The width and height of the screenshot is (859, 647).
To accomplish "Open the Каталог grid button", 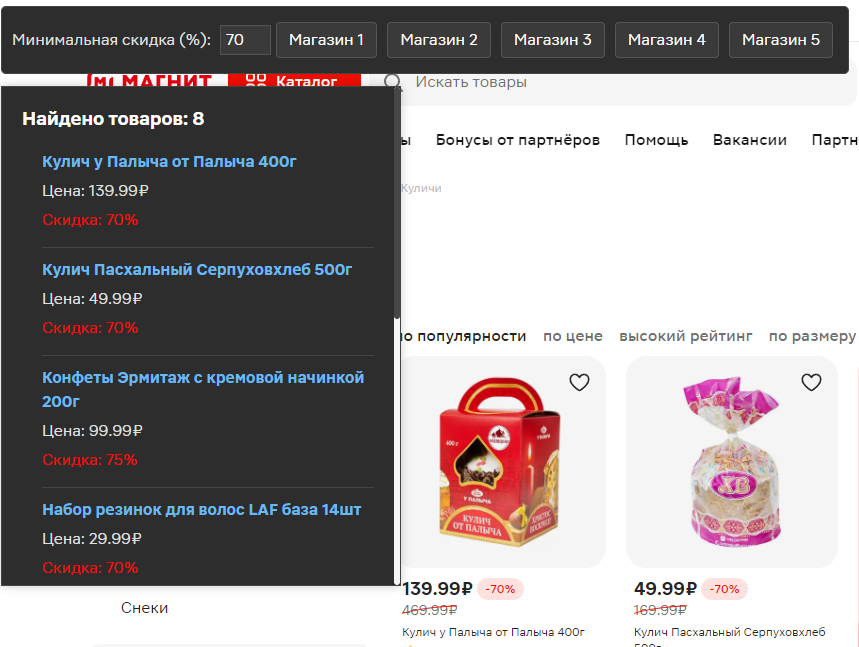I will click(294, 81).
